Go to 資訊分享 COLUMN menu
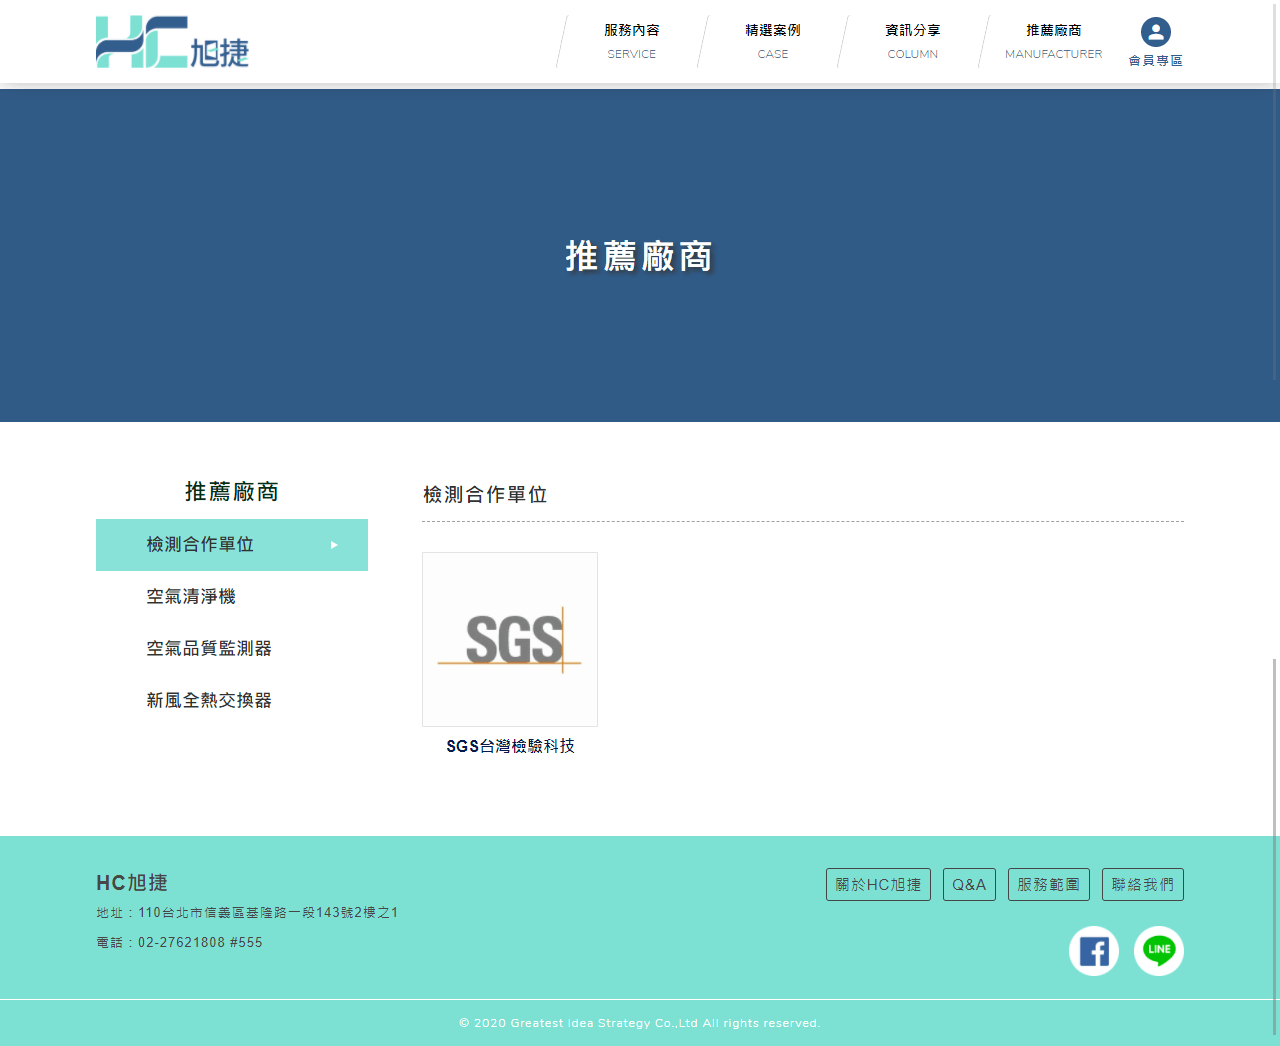Screen dimensions: 1280x1046 pyautogui.click(x=913, y=42)
